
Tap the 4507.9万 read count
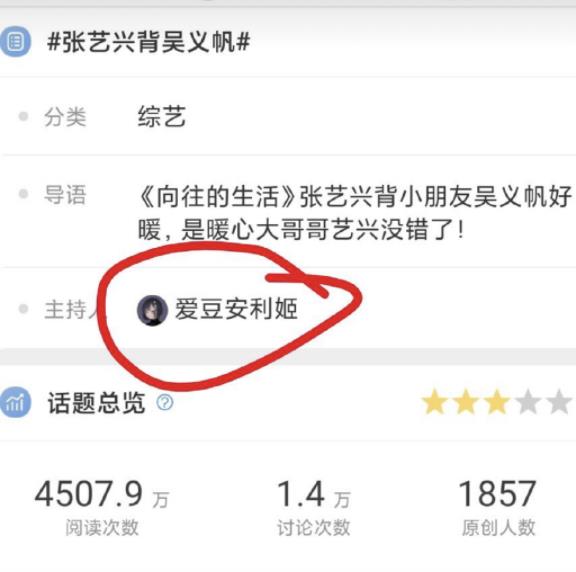coord(102,494)
